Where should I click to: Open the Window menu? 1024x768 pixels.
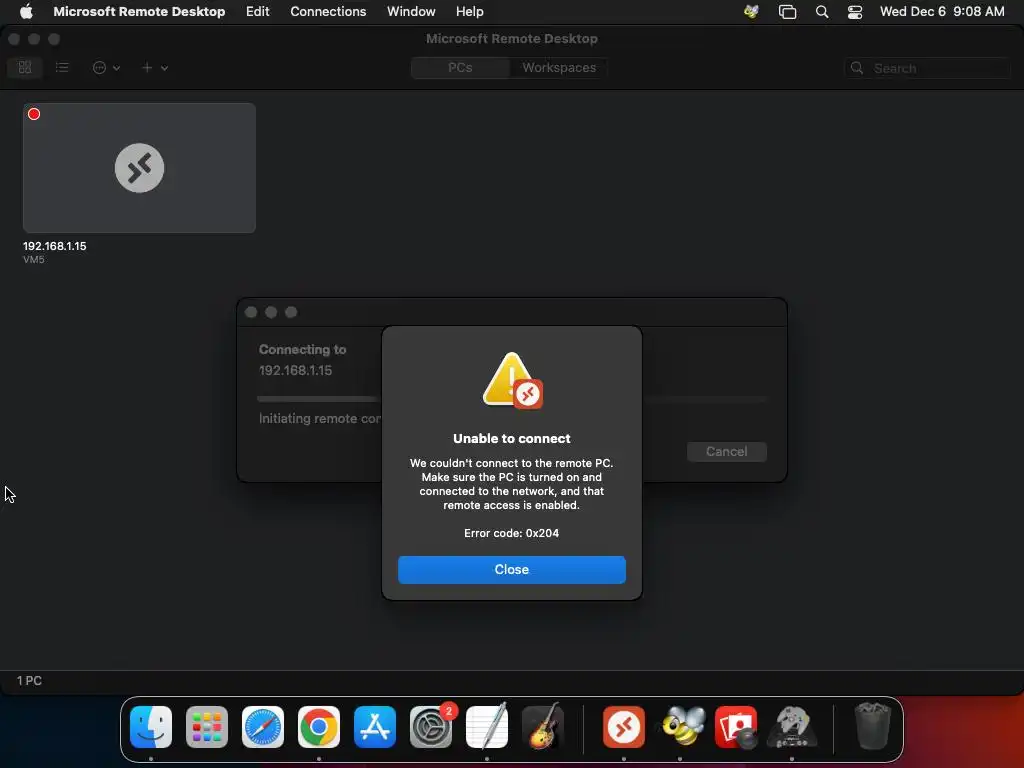(411, 11)
